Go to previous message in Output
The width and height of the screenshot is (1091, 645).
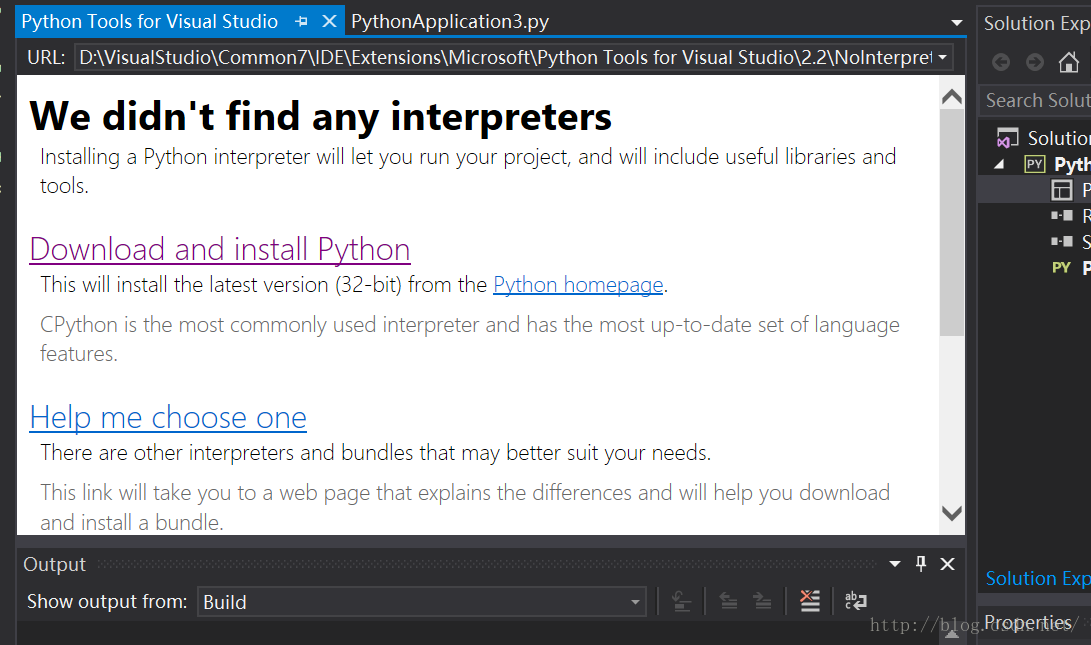click(x=728, y=600)
